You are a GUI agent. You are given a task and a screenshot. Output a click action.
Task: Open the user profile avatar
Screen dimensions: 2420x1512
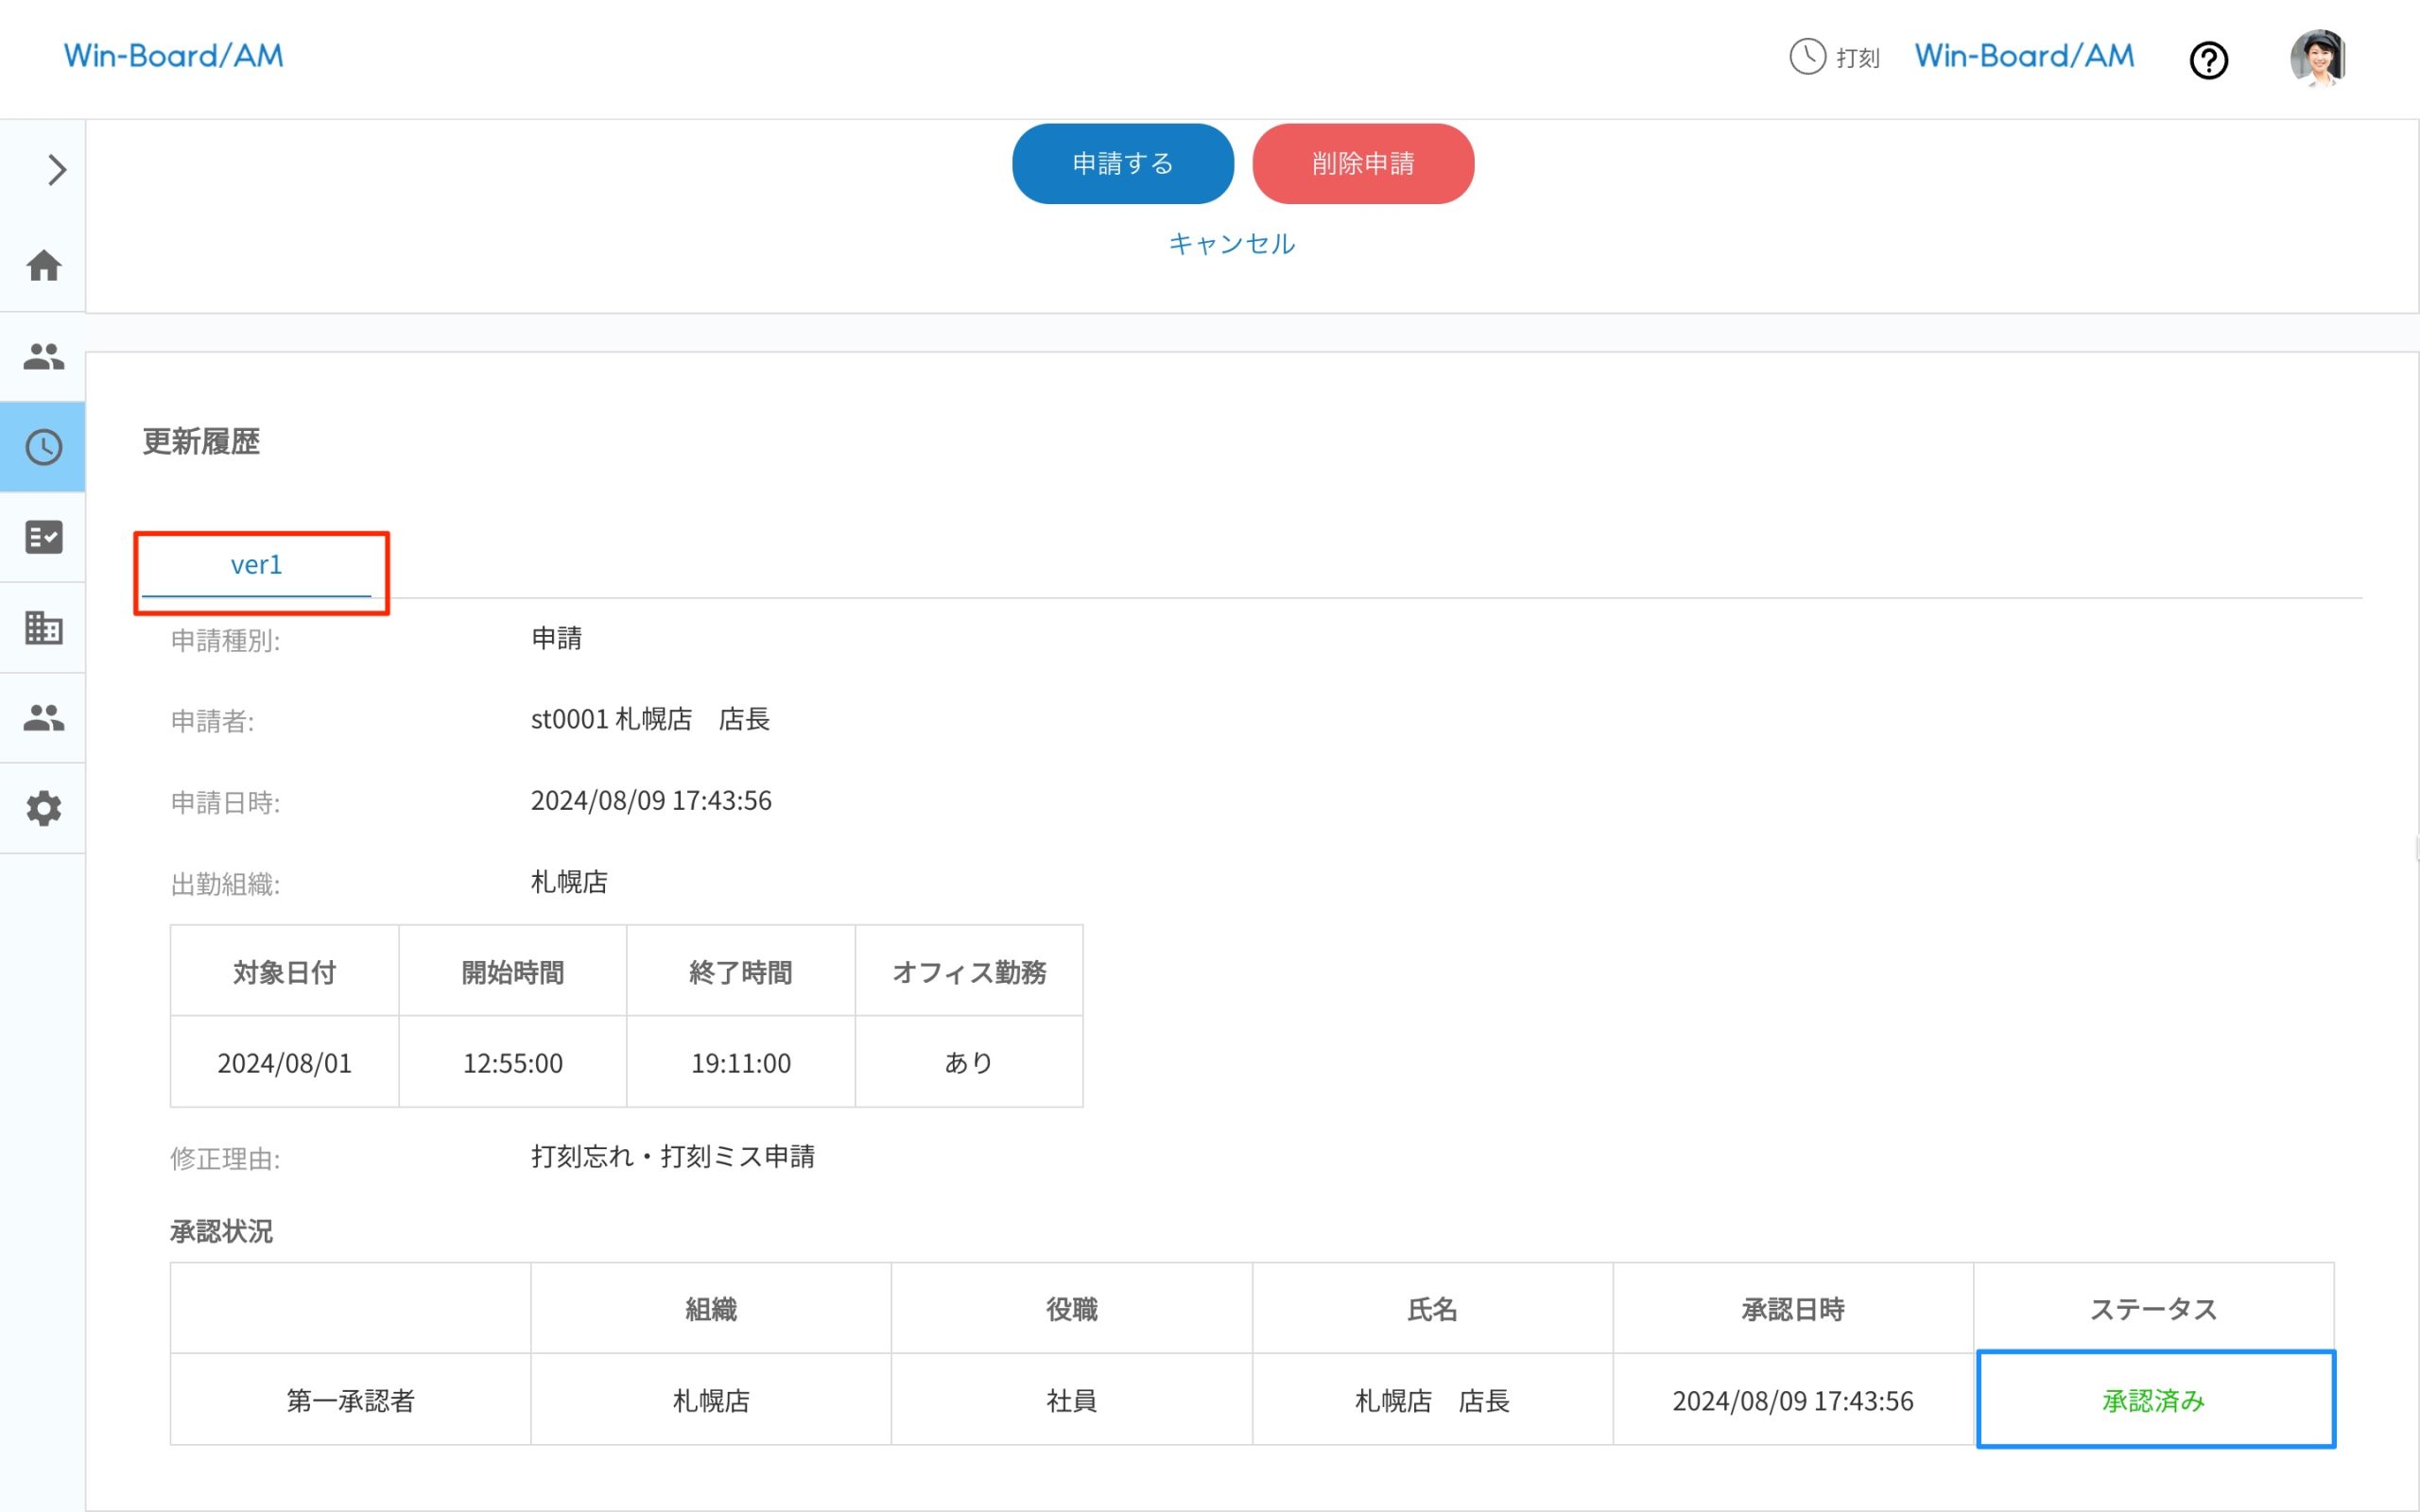click(x=2318, y=58)
